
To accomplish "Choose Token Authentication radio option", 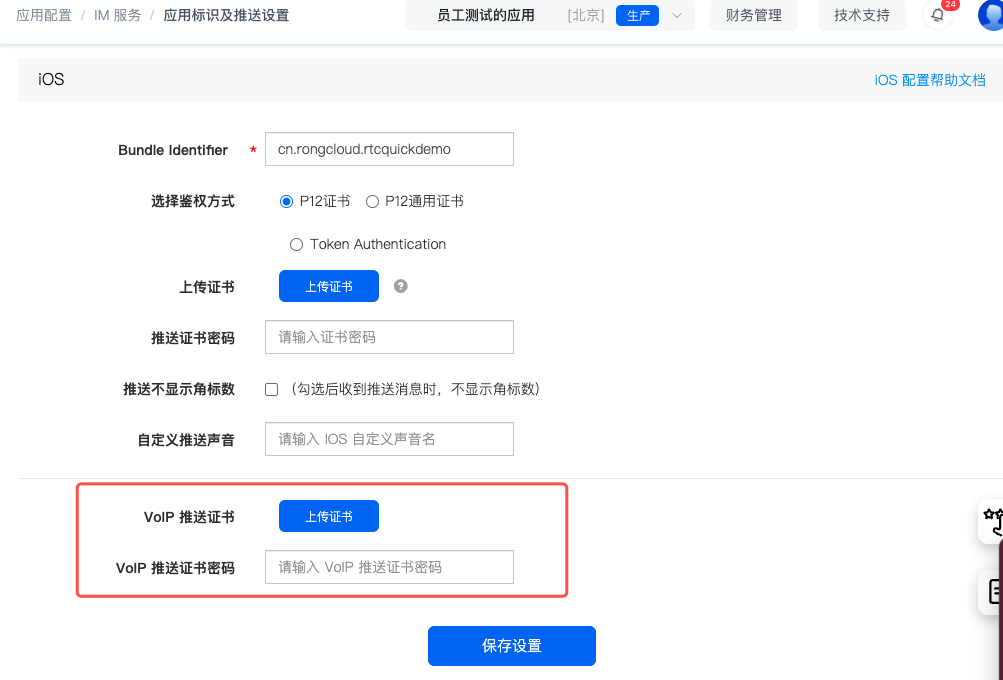I will click(x=296, y=244).
